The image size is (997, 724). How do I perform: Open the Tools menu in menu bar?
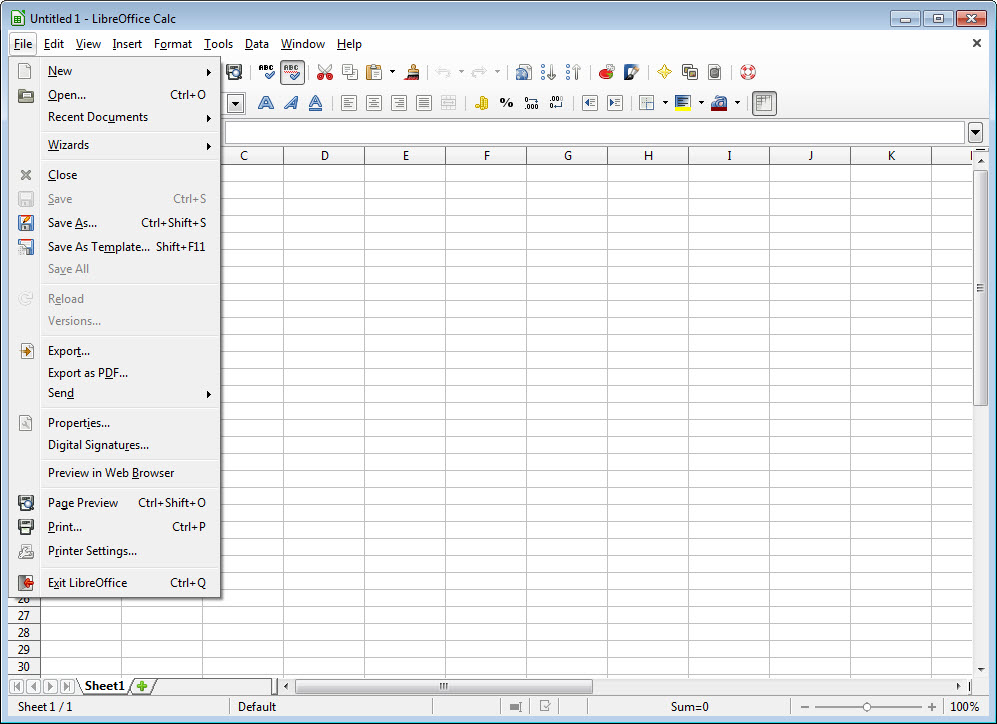218,44
